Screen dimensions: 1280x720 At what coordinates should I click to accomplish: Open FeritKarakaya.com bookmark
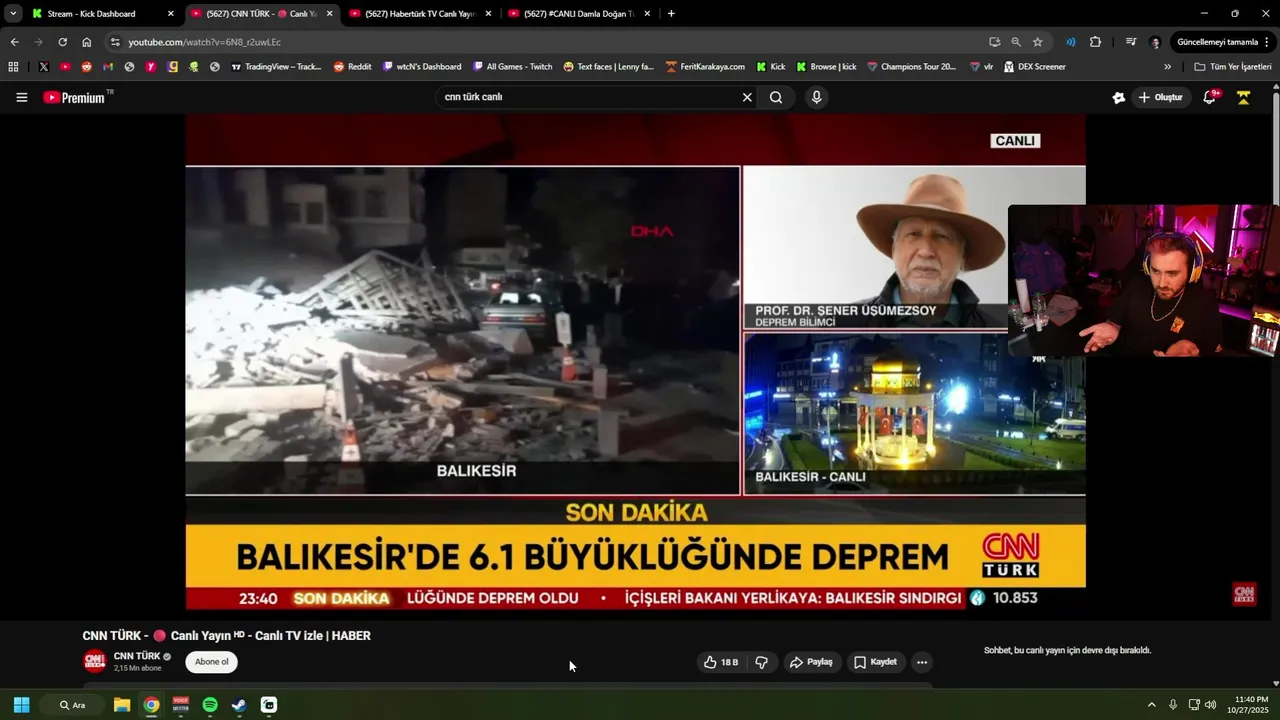[x=705, y=67]
